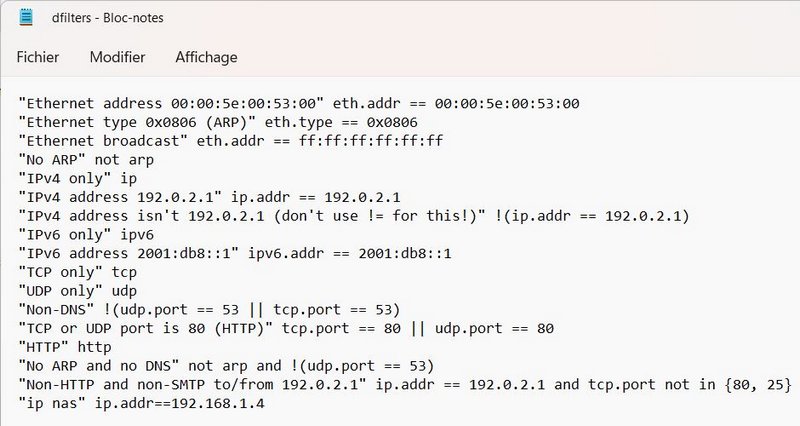The height and width of the screenshot is (426, 800).
Task: Open the Fichier menu
Action: [x=39, y=57]
